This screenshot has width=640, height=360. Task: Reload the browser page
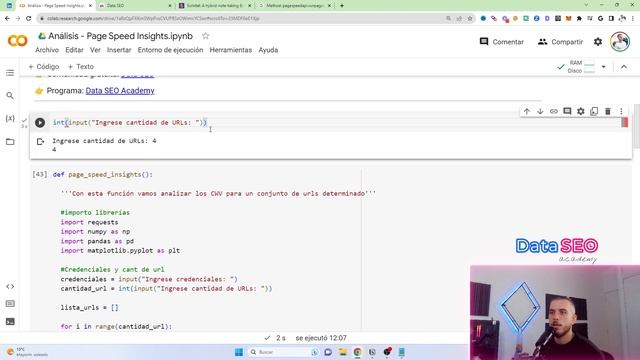[29, 18]
